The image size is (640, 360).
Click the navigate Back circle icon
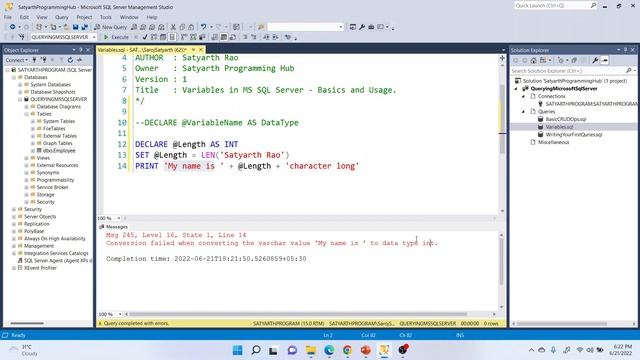click(13, 27)
